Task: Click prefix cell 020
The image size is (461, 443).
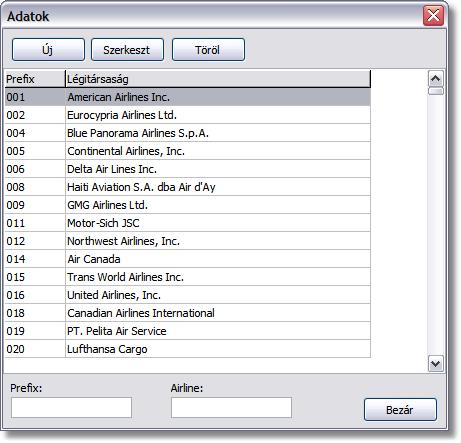Action: [x=35, y=349]
